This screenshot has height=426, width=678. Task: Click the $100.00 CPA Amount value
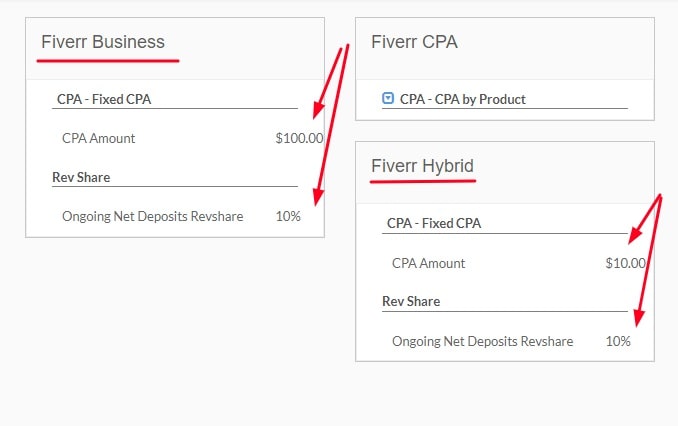299,138
